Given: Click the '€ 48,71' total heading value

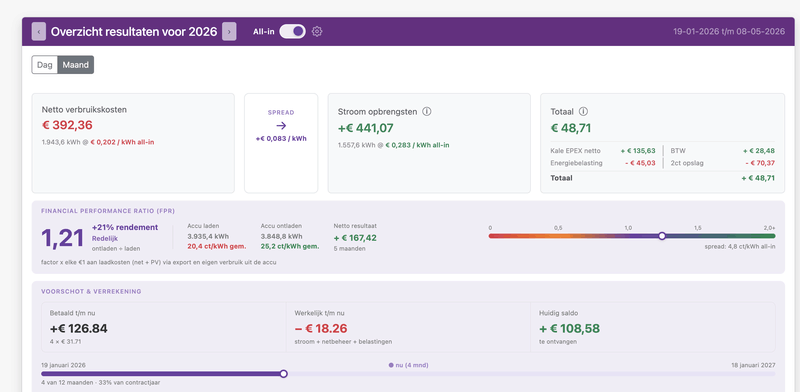Looking at the screenshot, I should point(571,128).
